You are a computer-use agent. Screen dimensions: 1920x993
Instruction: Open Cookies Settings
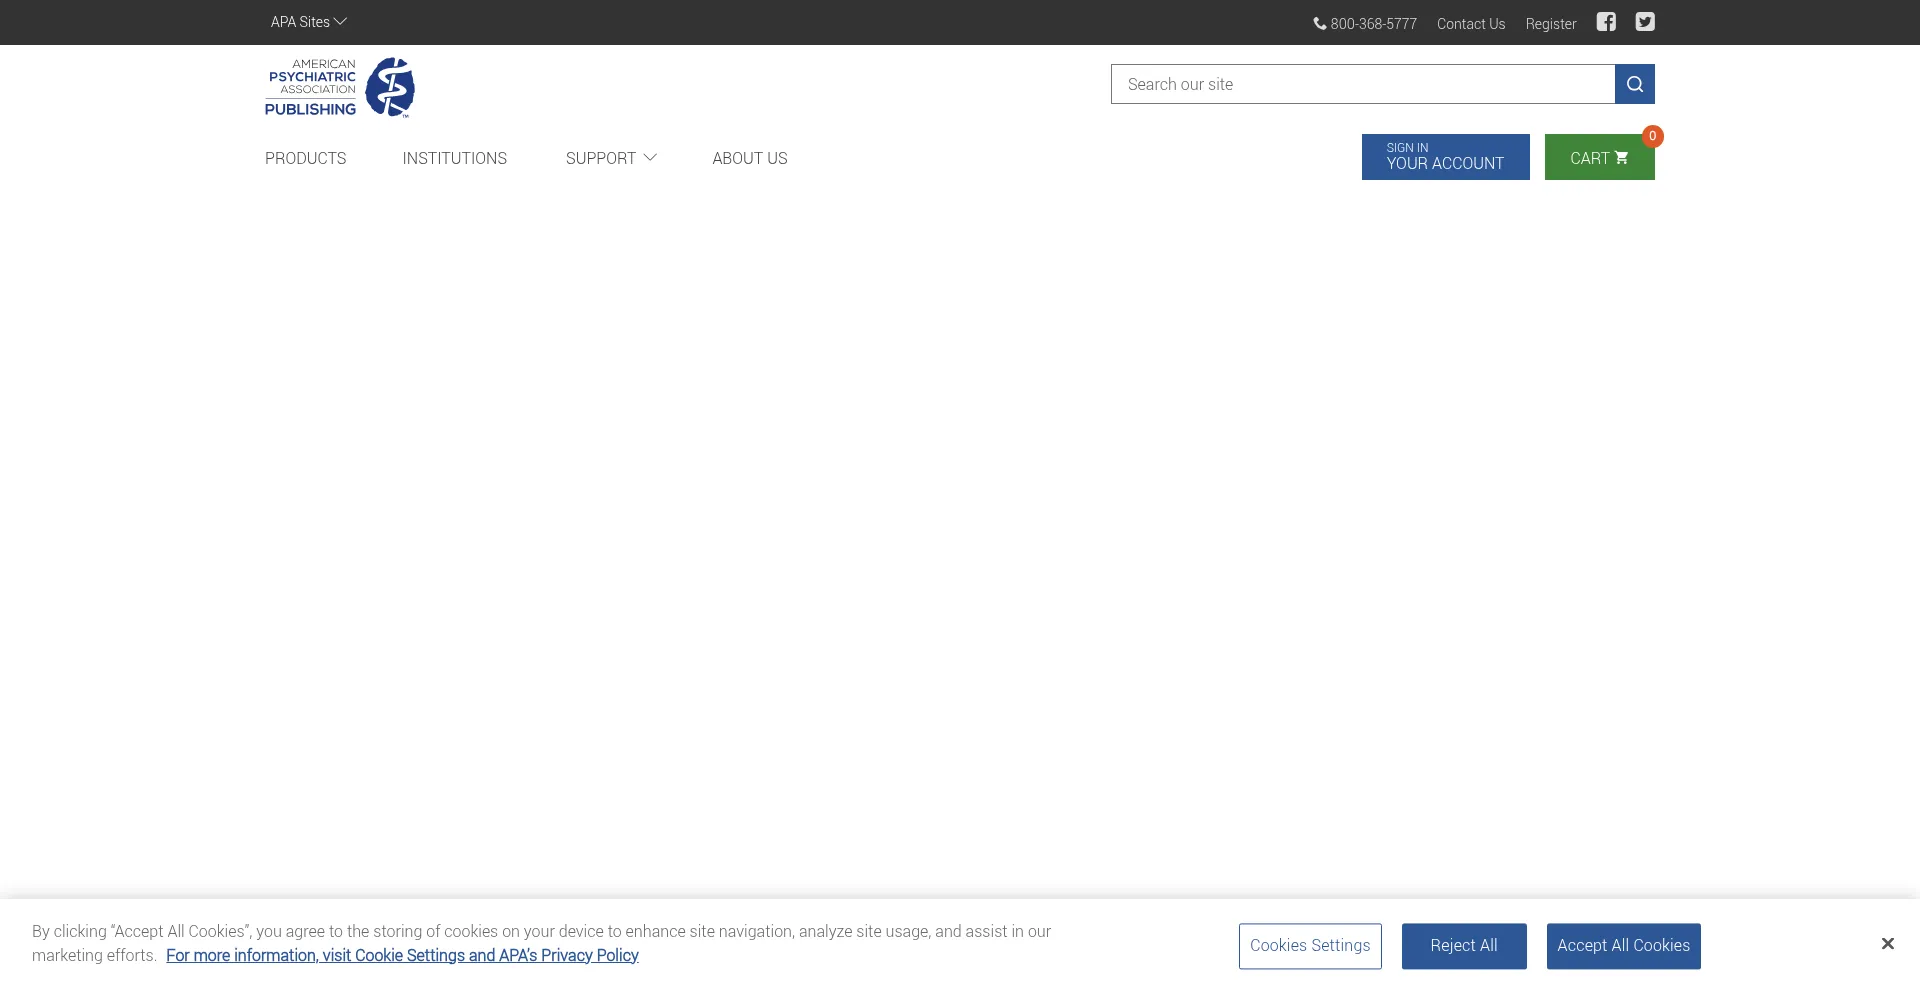tap(1310, 946)
